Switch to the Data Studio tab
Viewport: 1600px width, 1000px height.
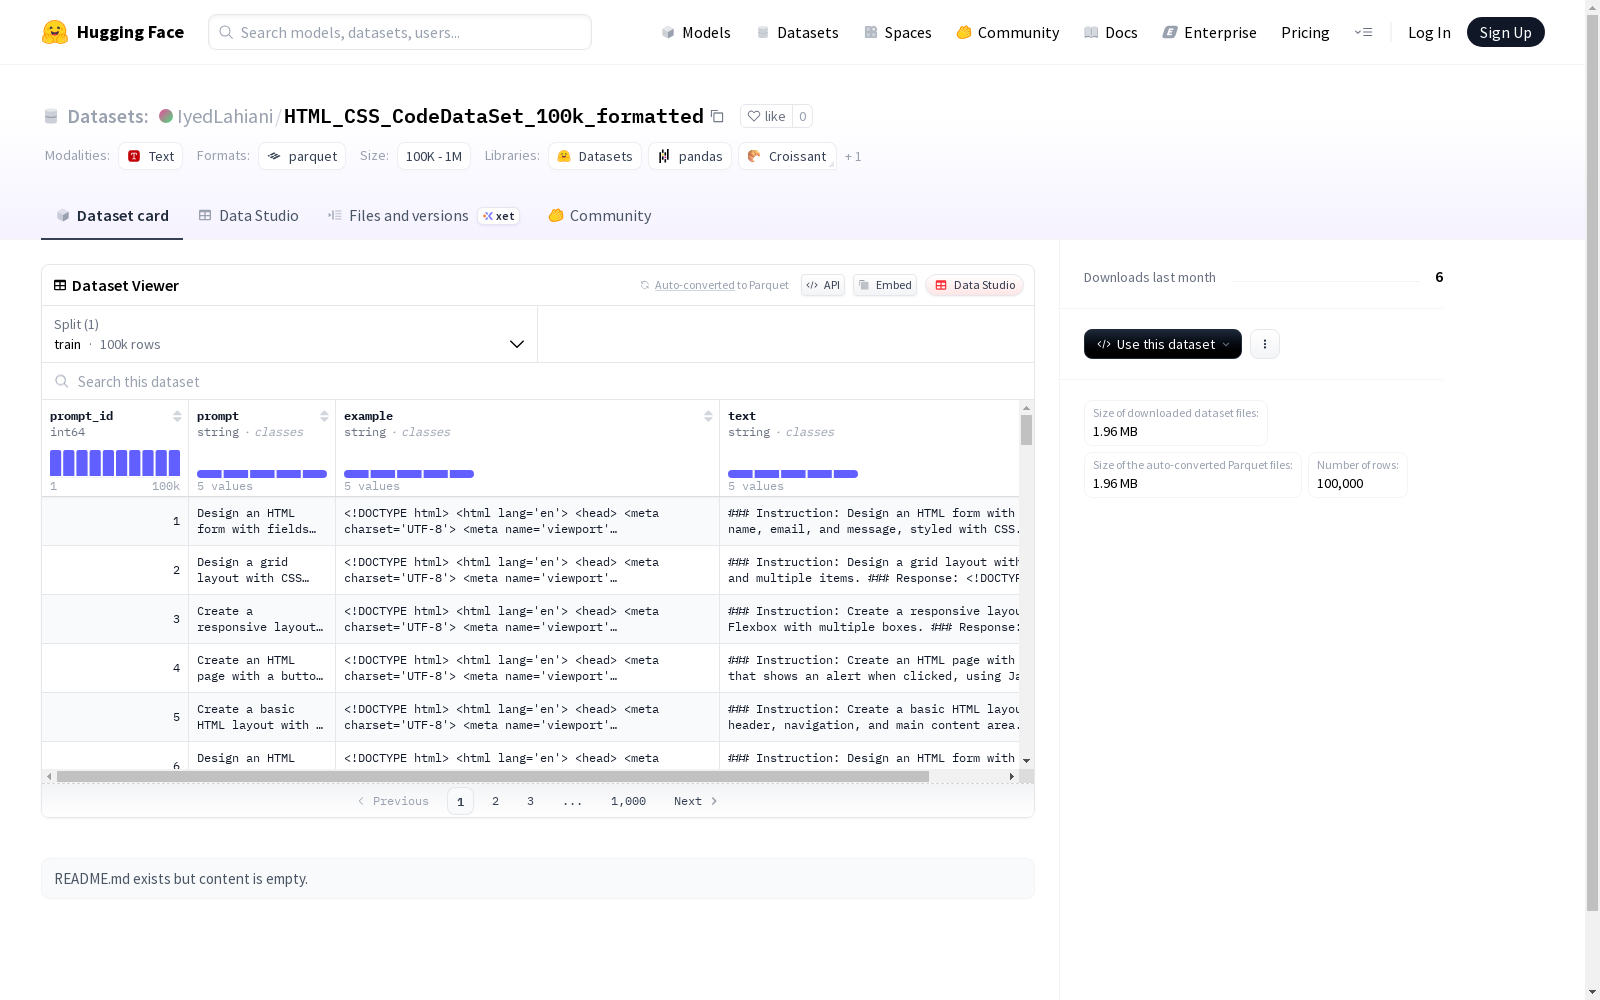point(249,216)
